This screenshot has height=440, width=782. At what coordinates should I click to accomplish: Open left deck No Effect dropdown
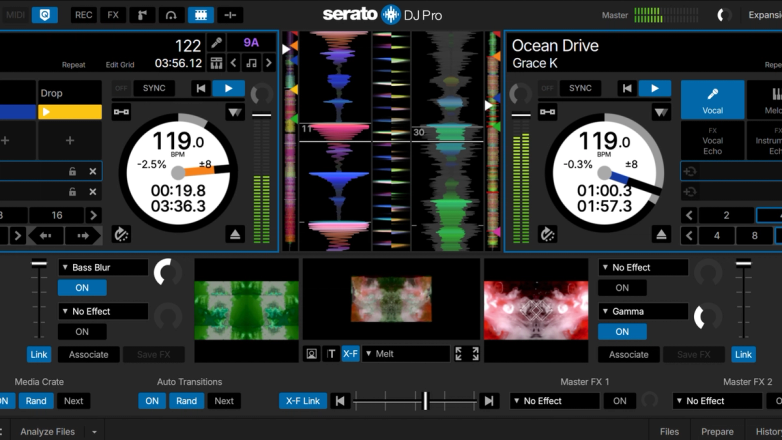pyautogui.click(x=103, y=311)
